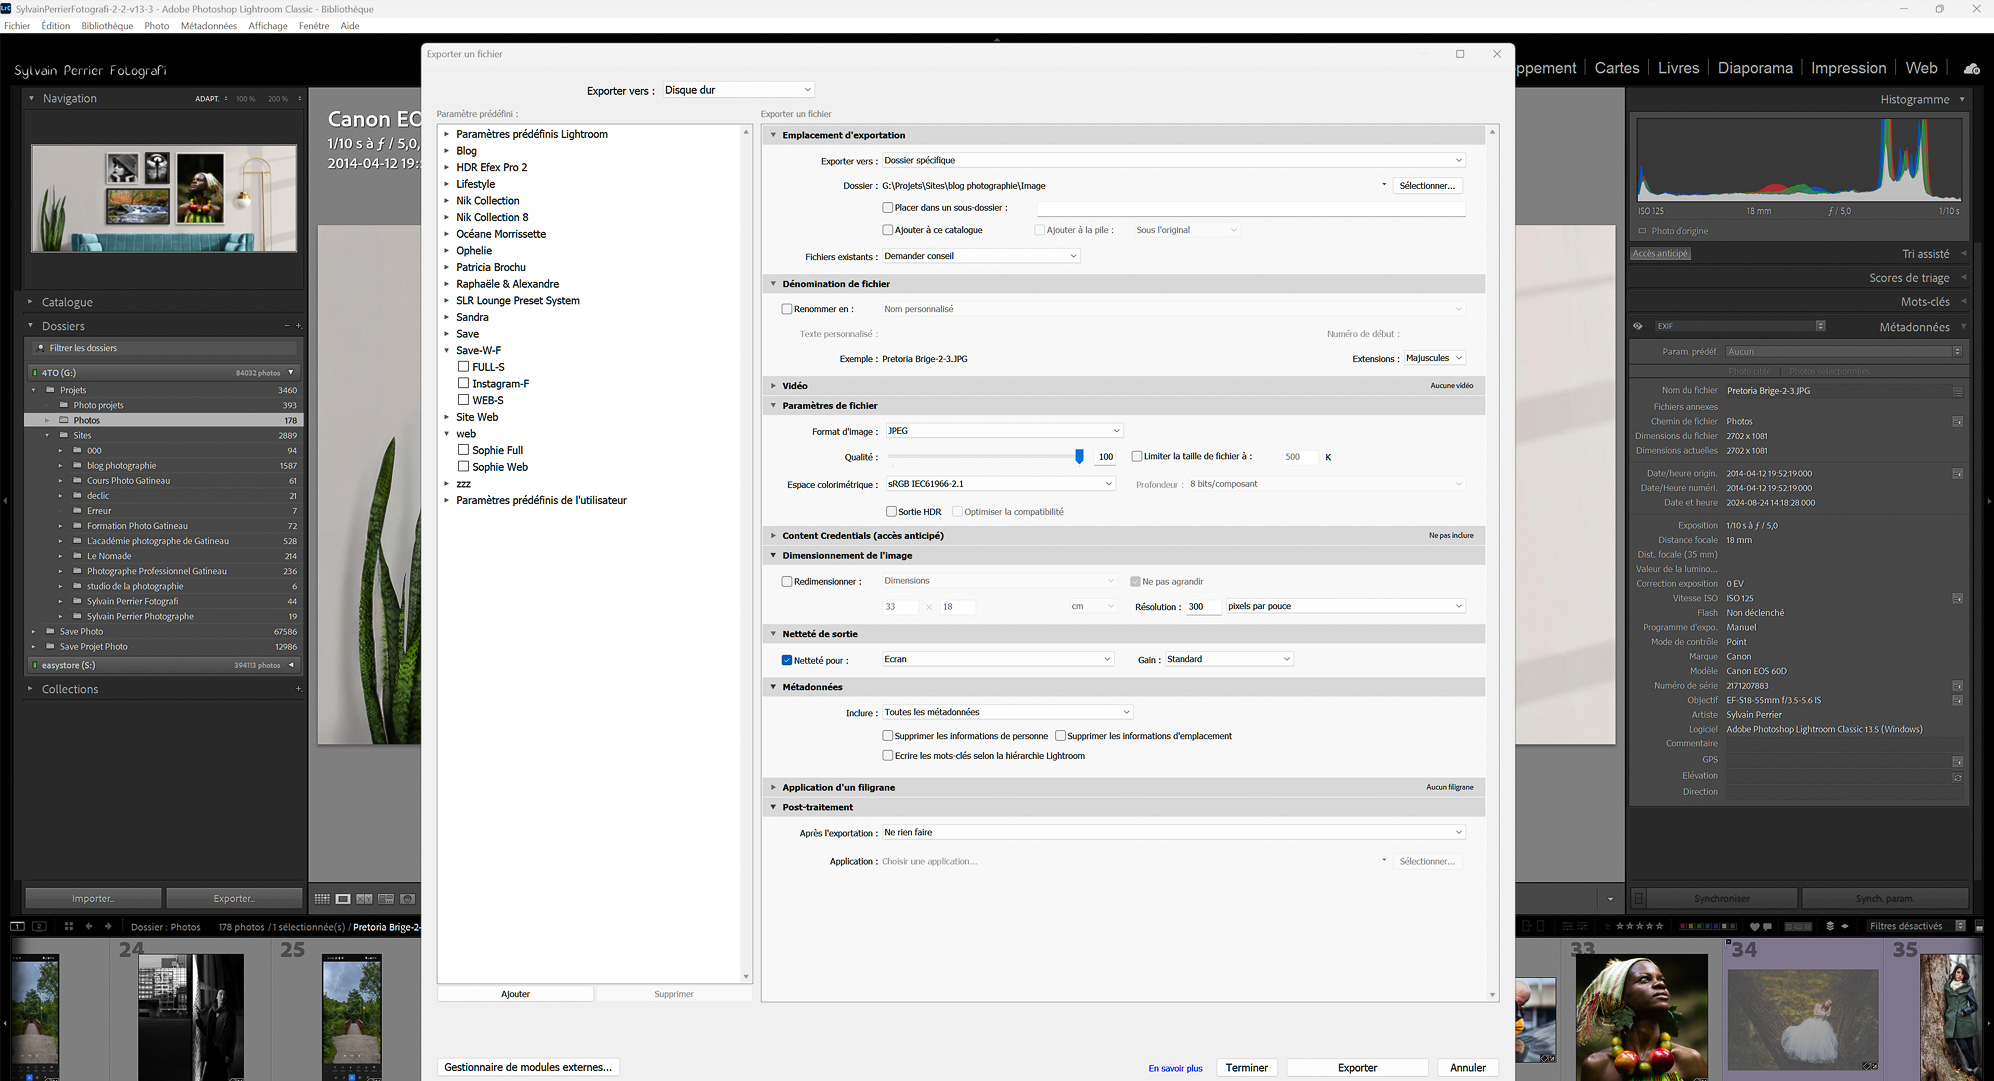This screenshot has height=1081, width=1994.
Task: Open the secondary display window
Action: [x=40, y=927]
